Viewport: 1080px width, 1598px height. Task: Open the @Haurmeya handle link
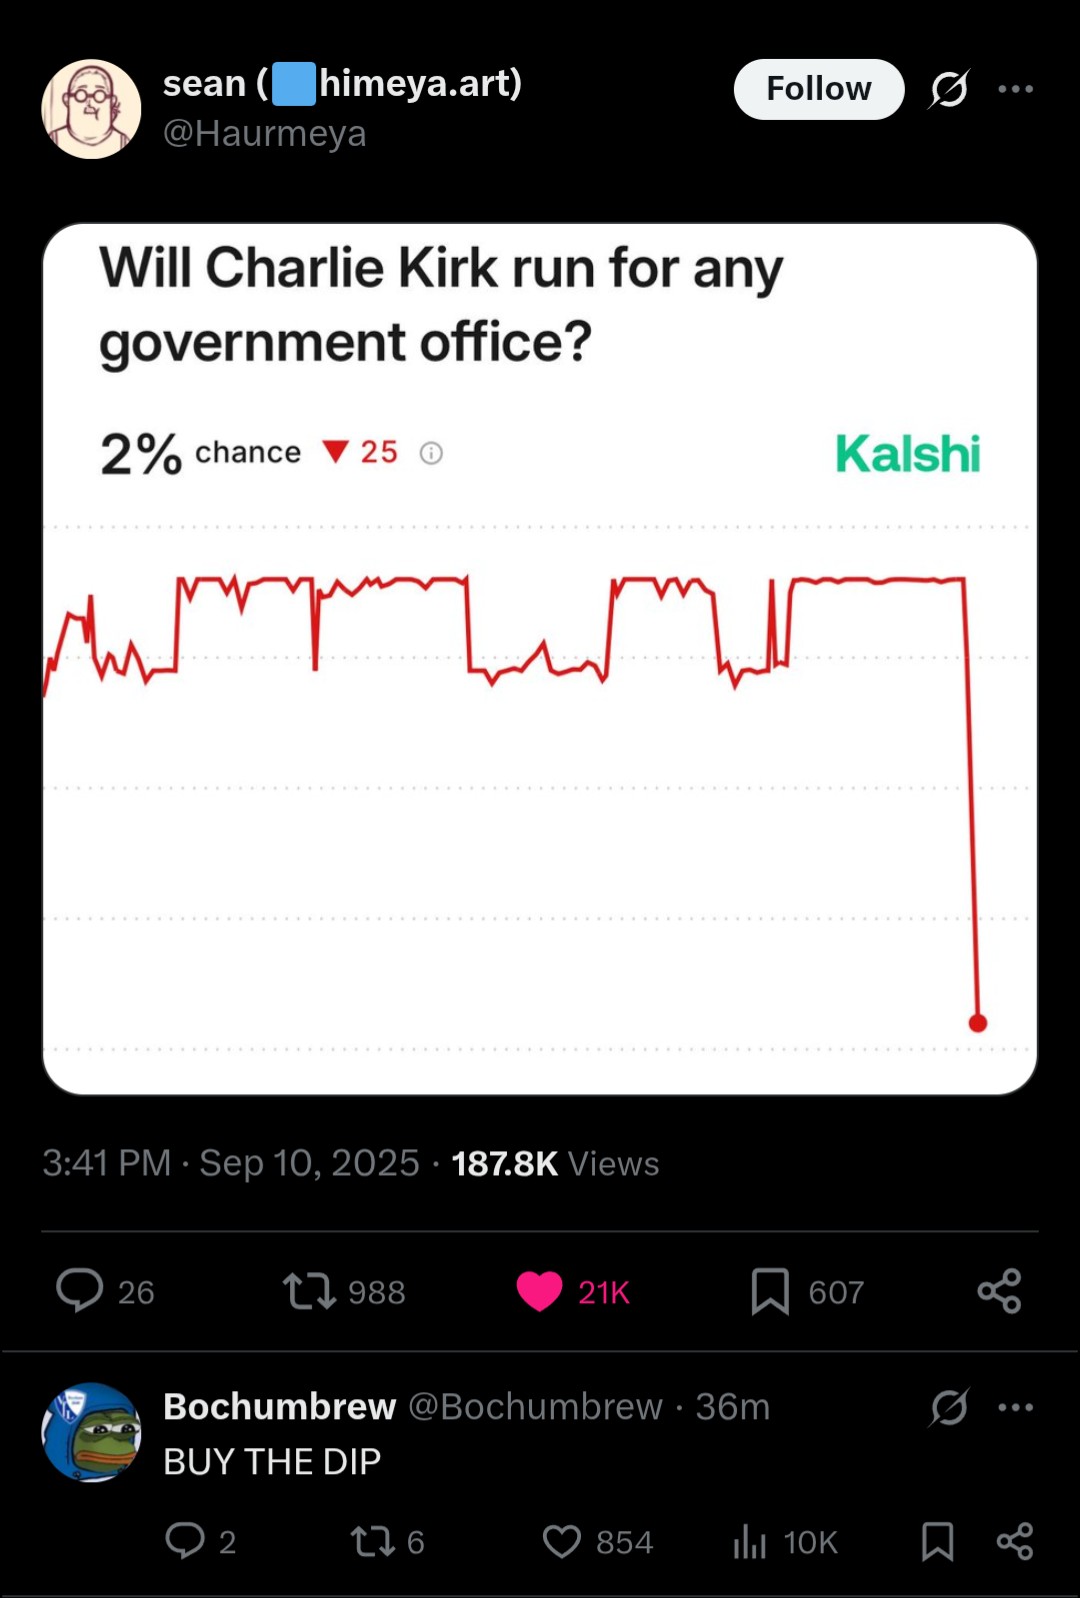[x=265, y=133]
